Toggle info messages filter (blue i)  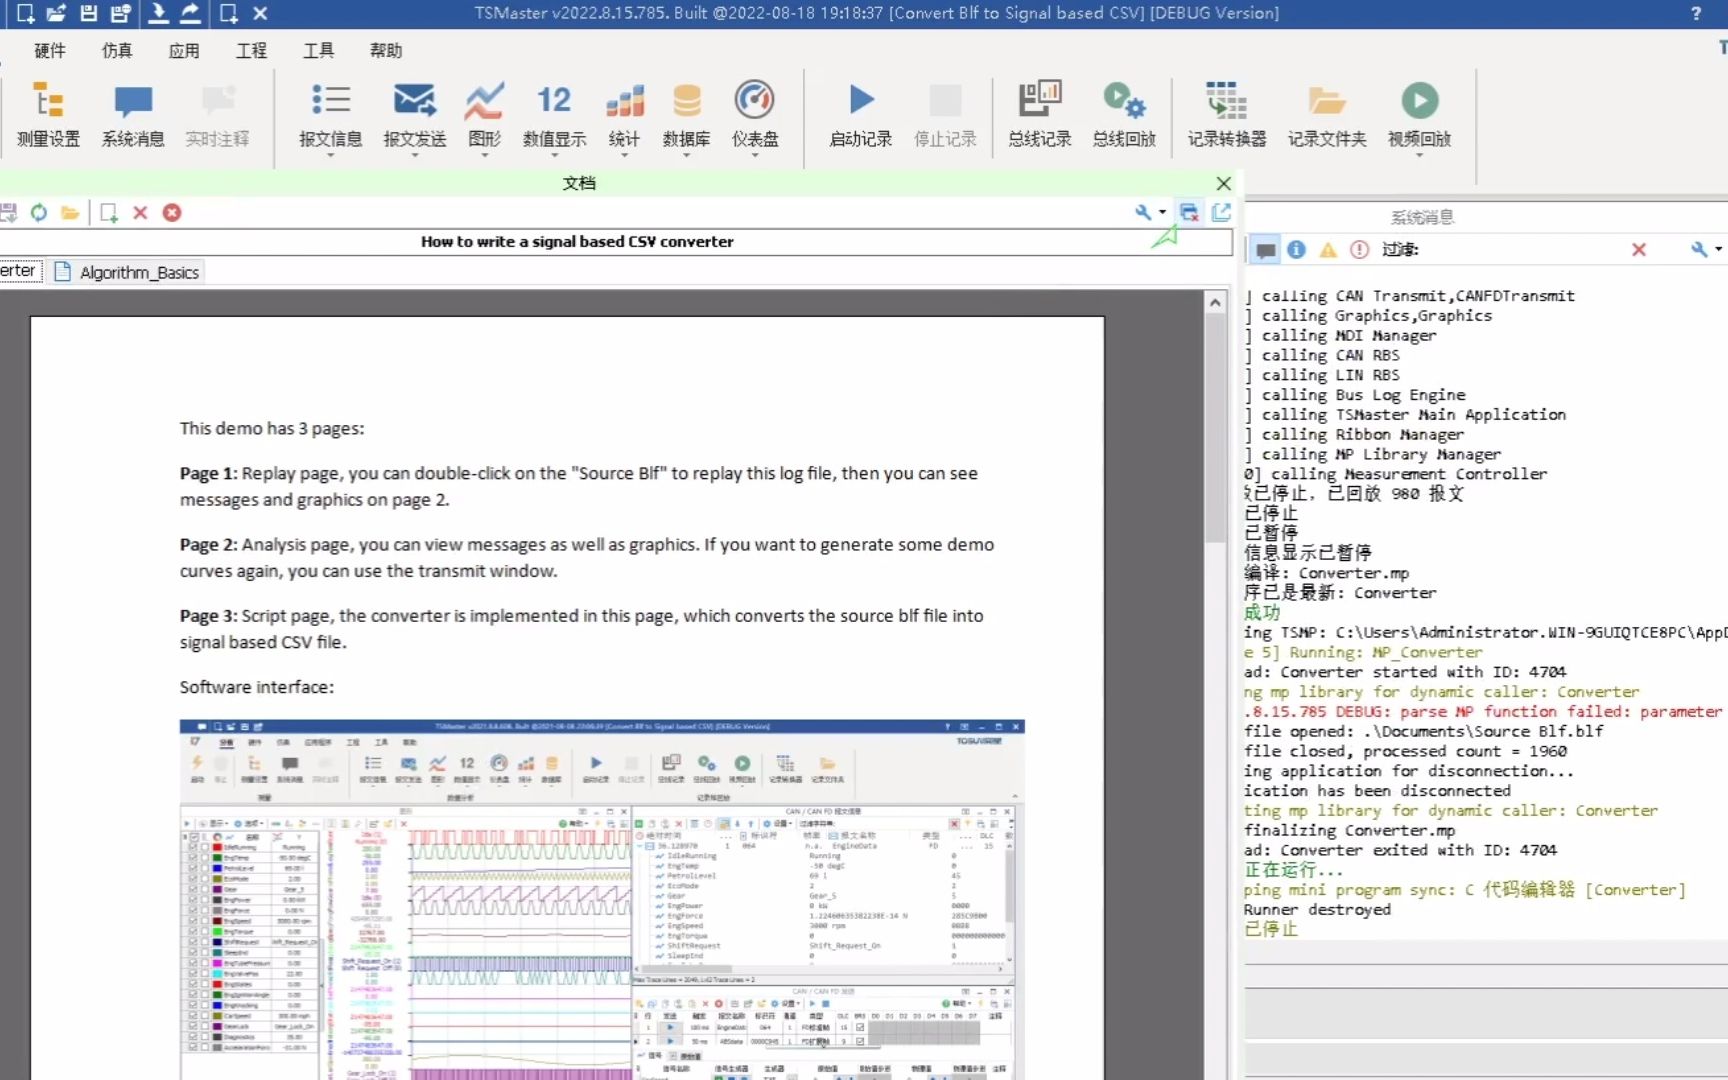coord(1296,249)
